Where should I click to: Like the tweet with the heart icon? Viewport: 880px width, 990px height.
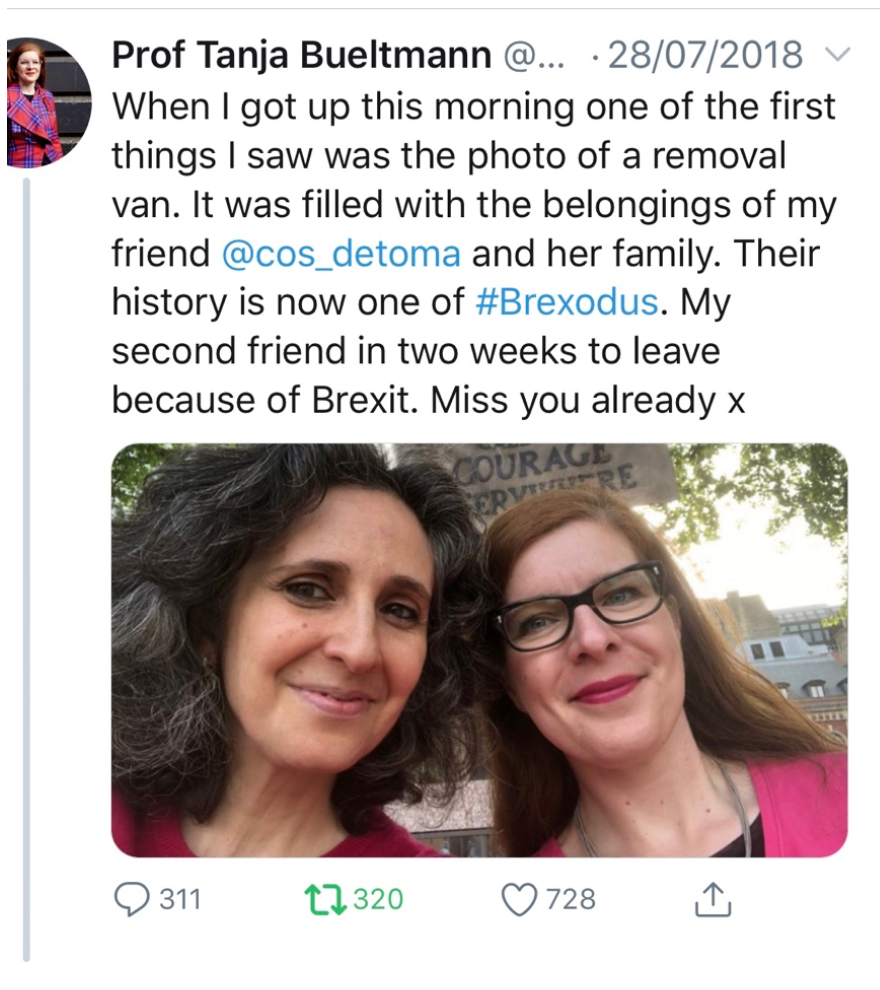pos(518,899)
